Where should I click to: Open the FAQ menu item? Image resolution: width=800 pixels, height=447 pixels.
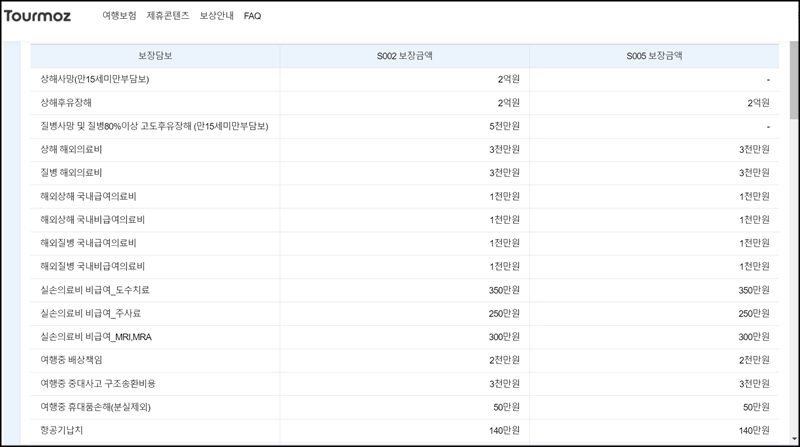[x=252, y=16]
